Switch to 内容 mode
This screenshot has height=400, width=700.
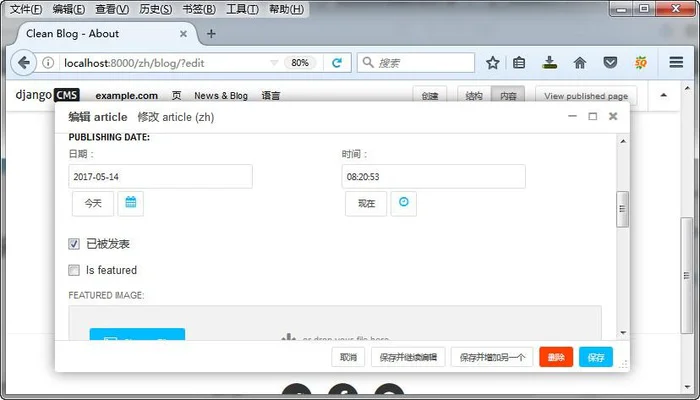pyautogui.click(x=508, y=96)
